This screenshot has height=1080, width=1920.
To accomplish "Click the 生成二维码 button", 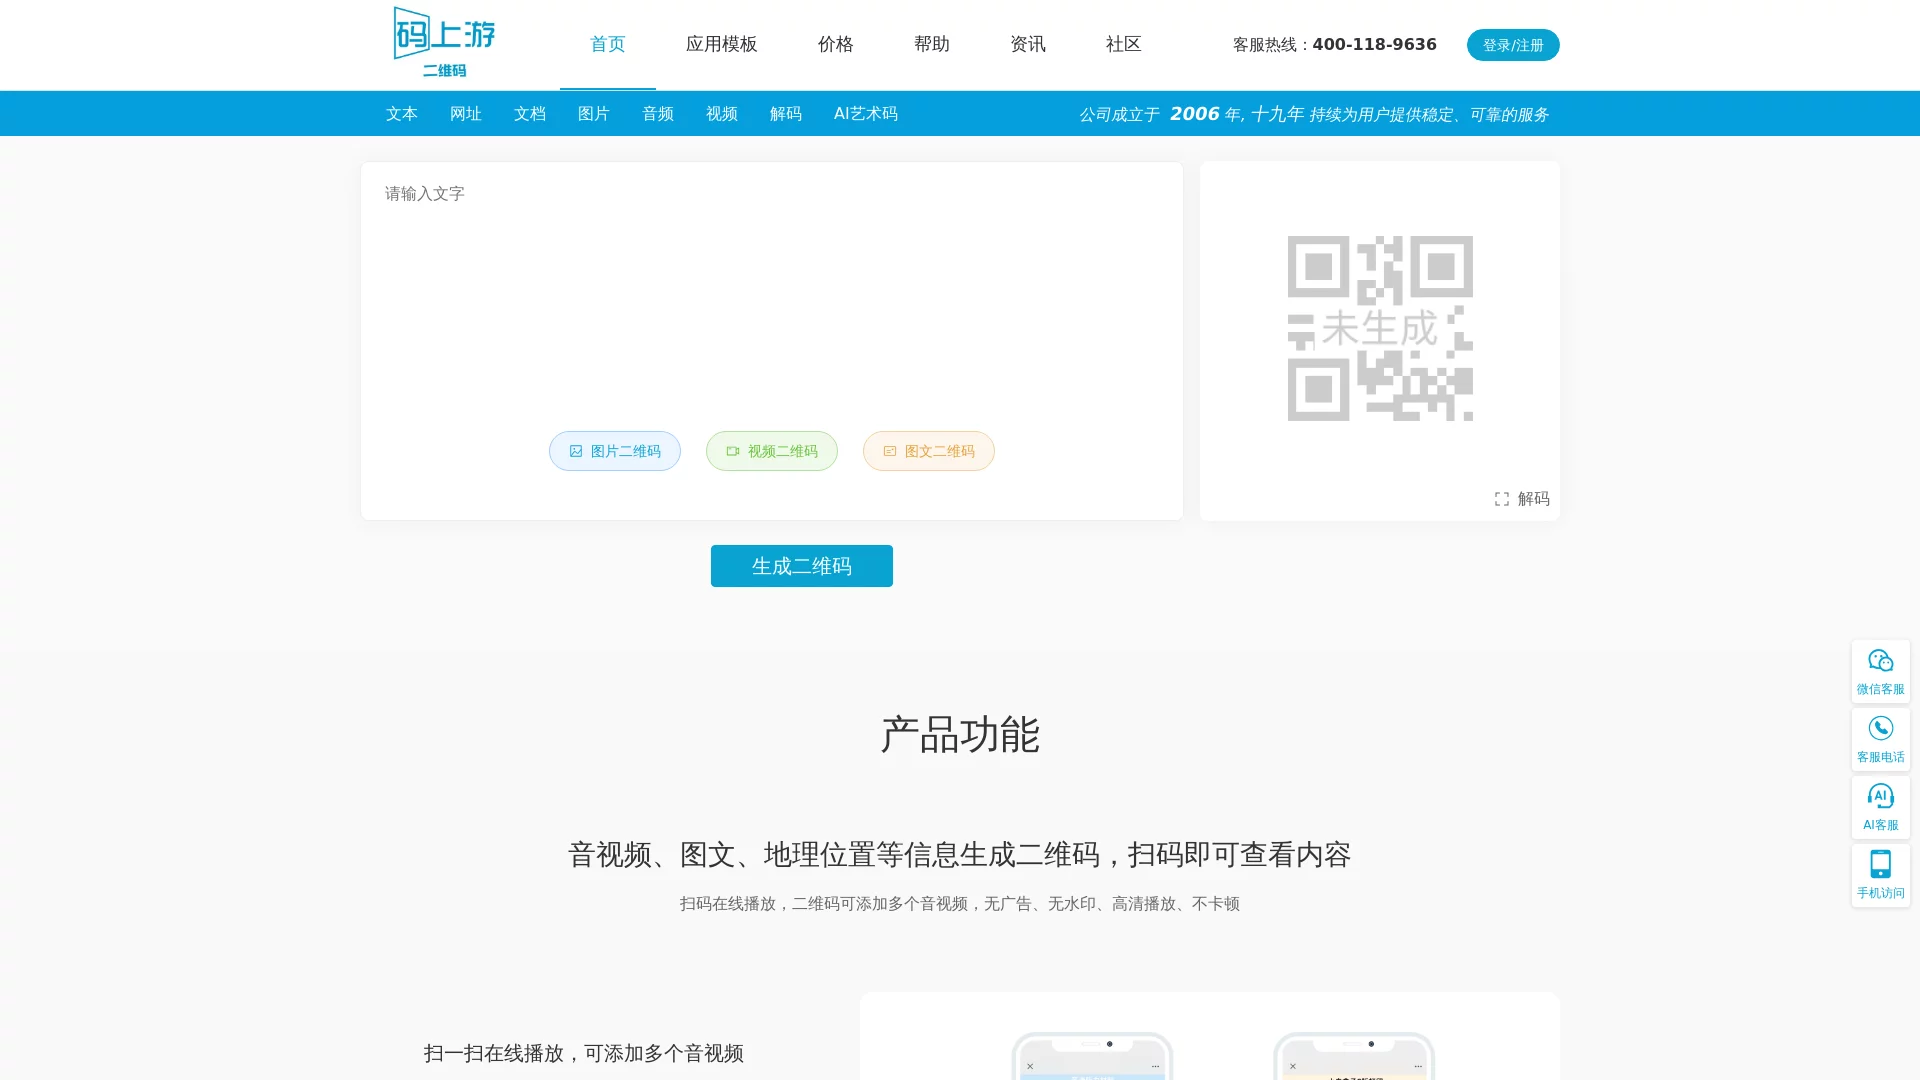I will (801, 565).
